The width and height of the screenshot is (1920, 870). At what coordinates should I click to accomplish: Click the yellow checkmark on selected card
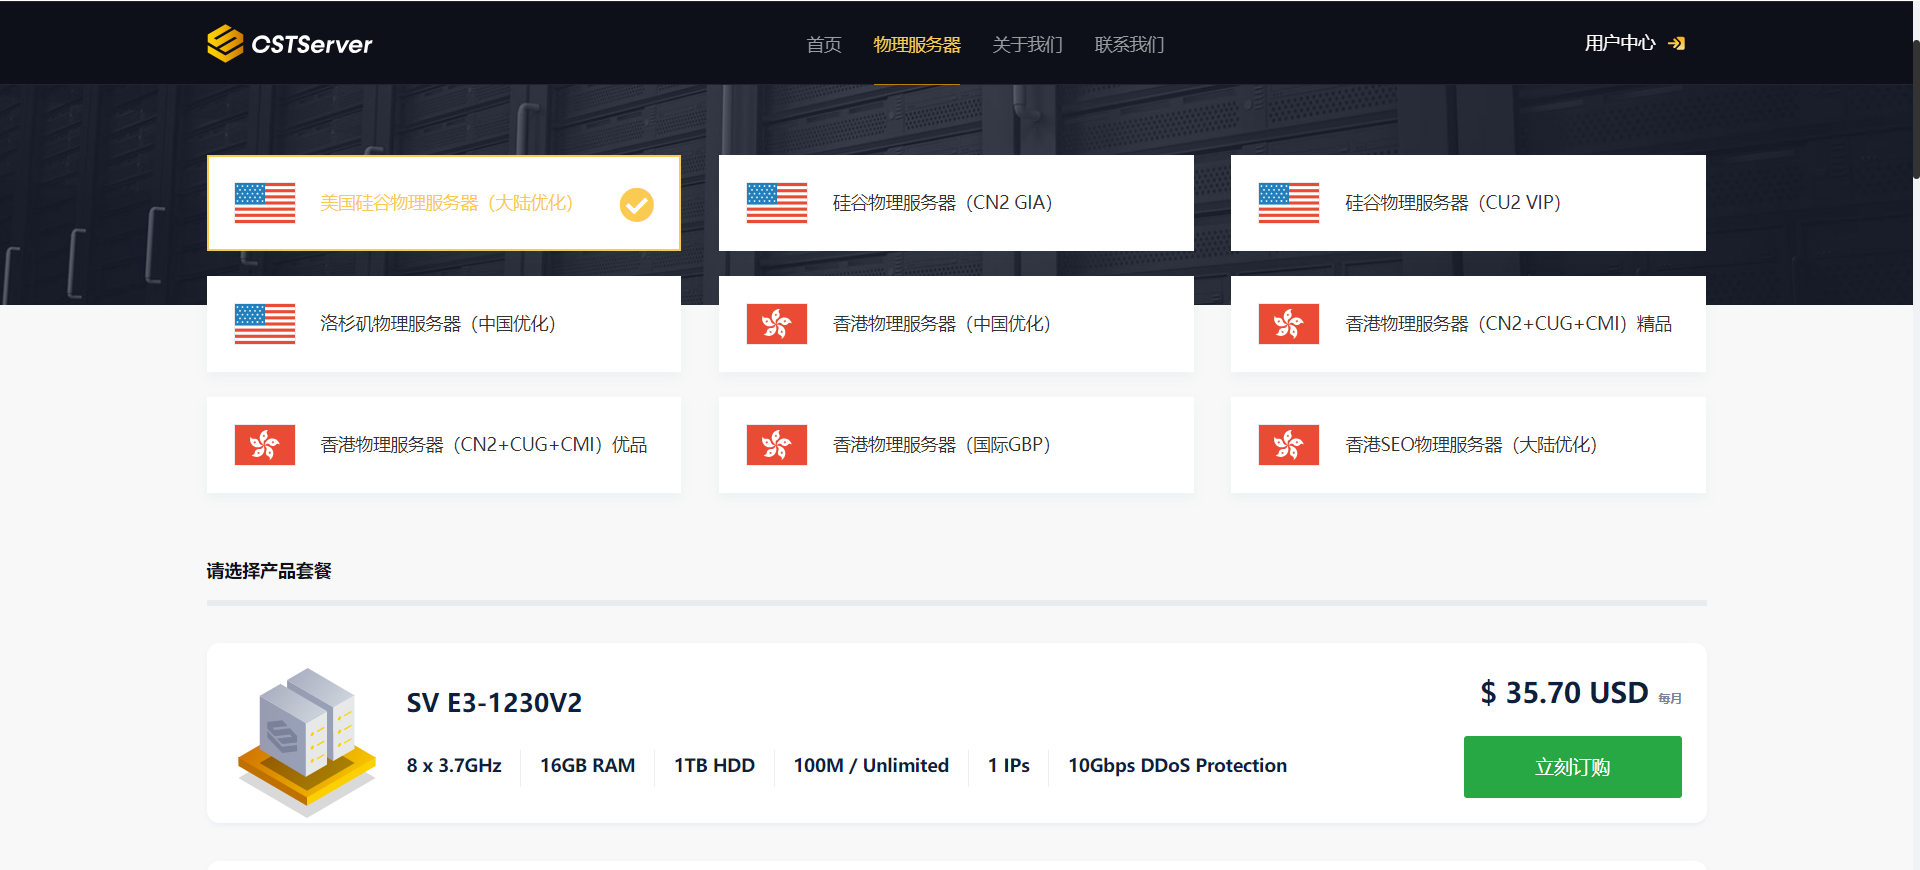(636, 204)
